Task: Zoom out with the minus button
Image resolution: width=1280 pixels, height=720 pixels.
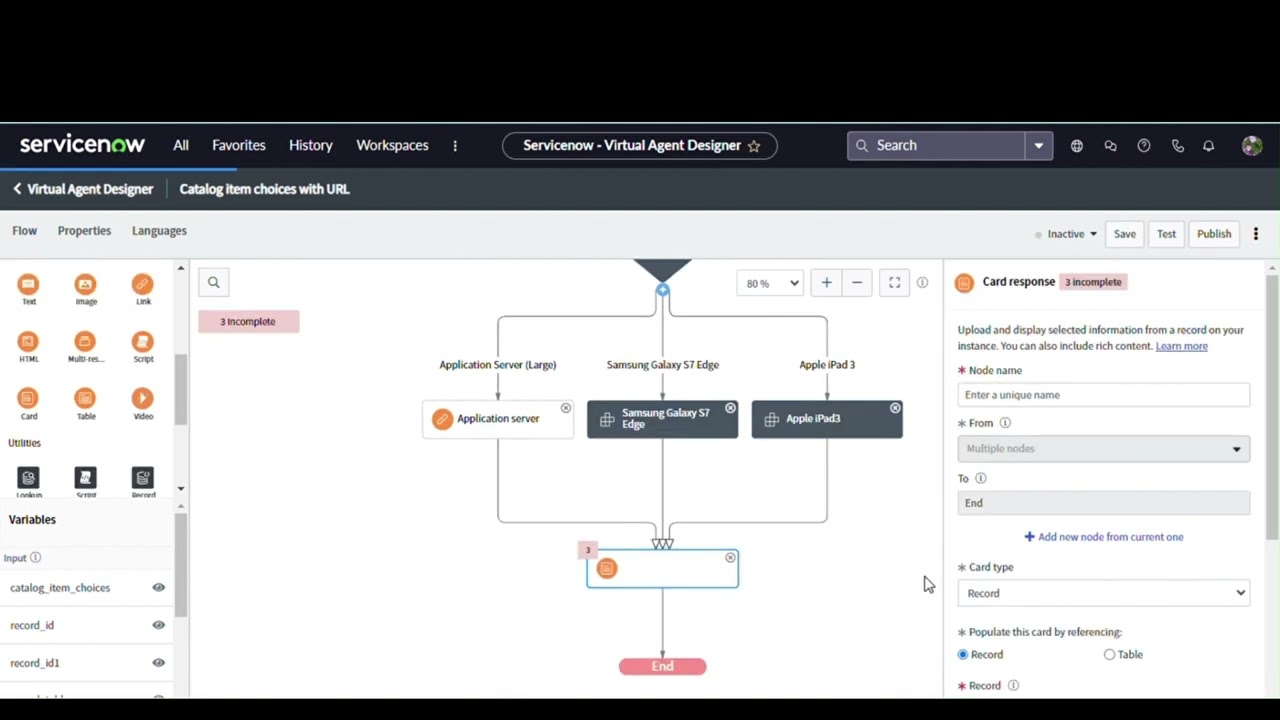Action: (x=857, y=283)
